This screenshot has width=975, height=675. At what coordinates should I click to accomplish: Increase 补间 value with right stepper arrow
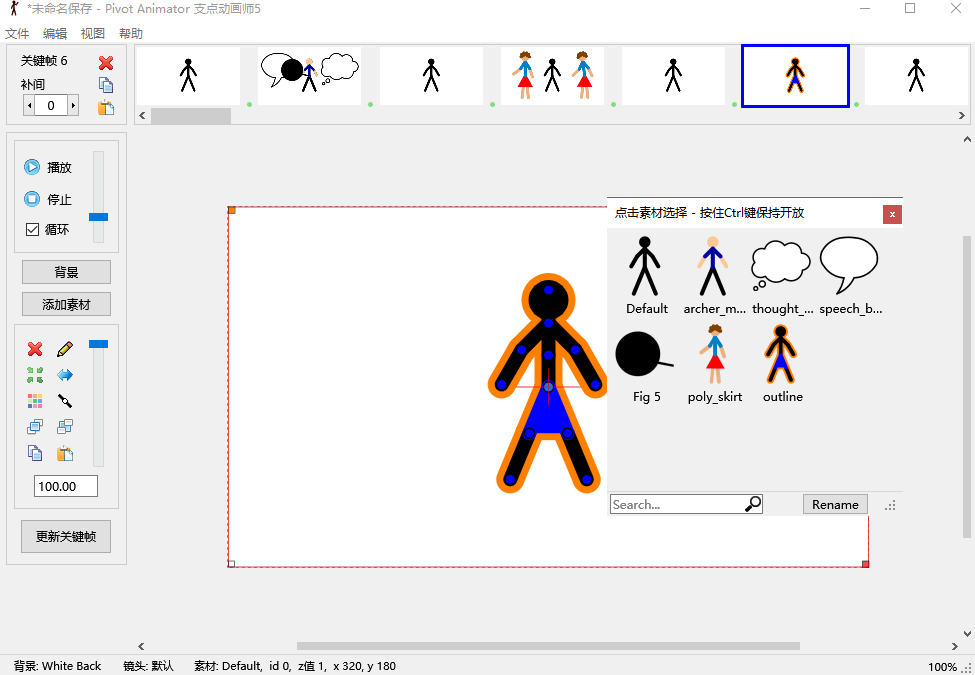click(x=73, y=105)
